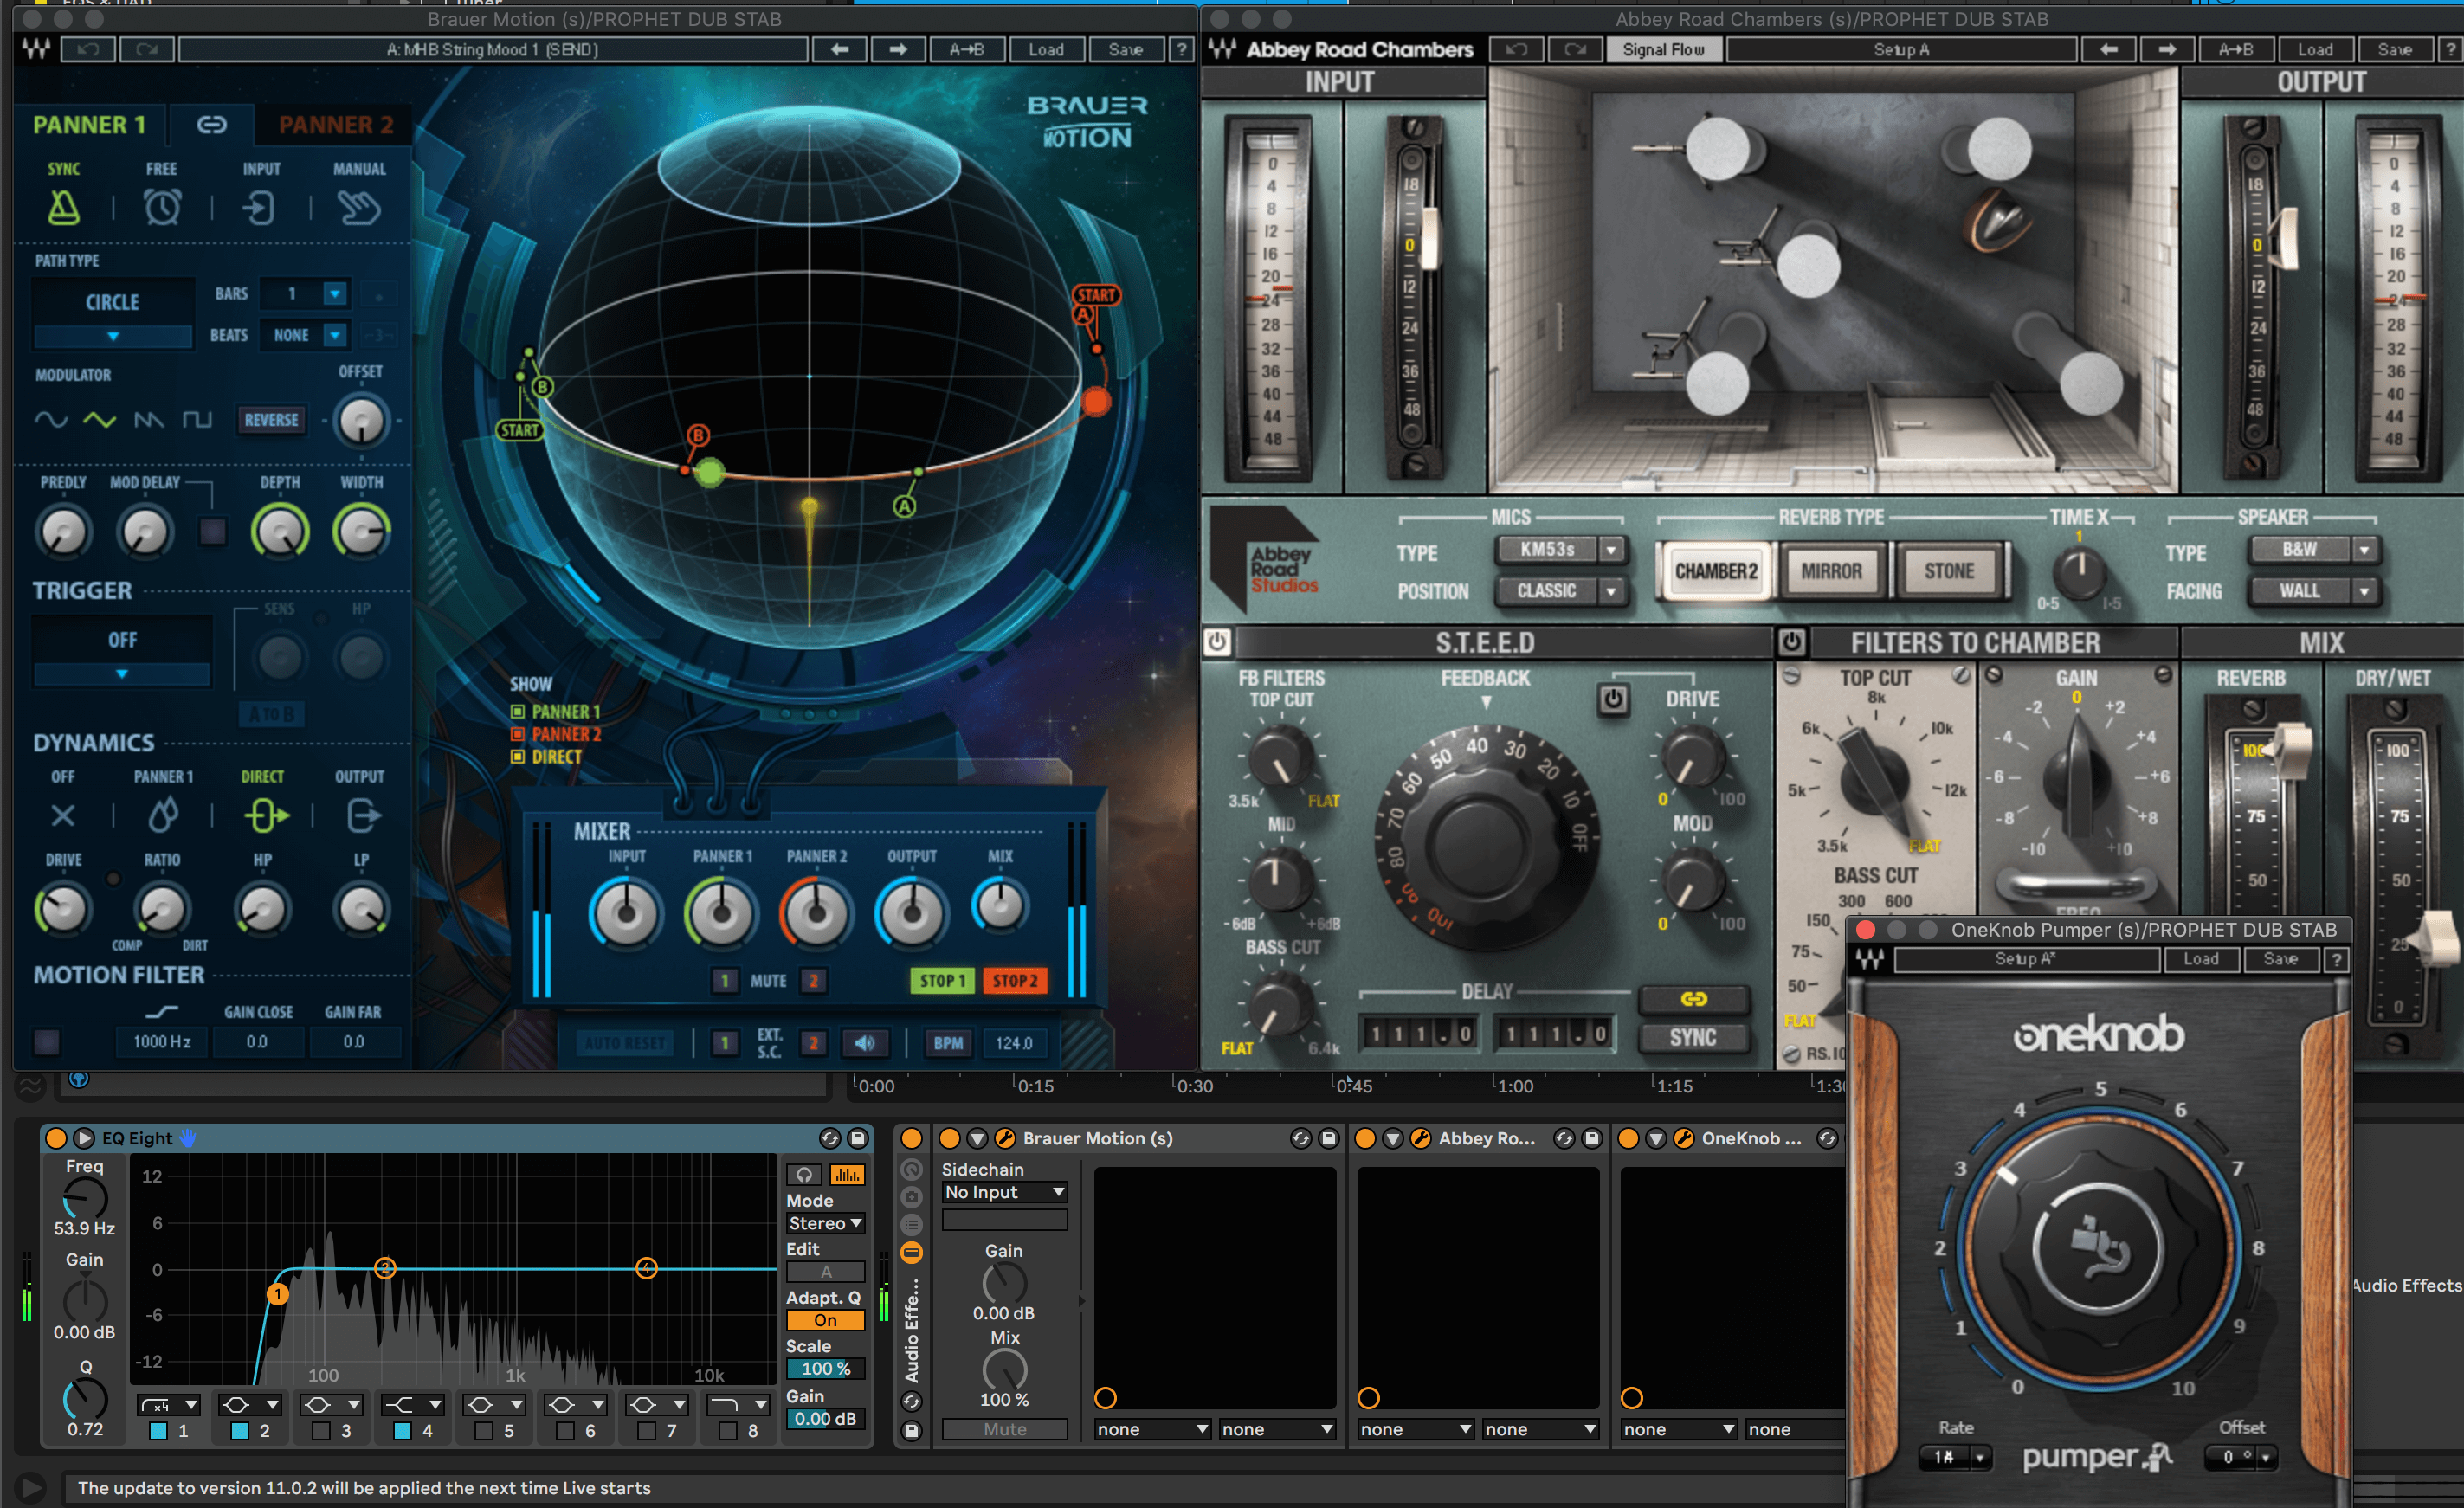The width and height of the screenshot is (2464, 1508).
Task: Select the Mirror reverb type
Action: [x=1831, y=571]
